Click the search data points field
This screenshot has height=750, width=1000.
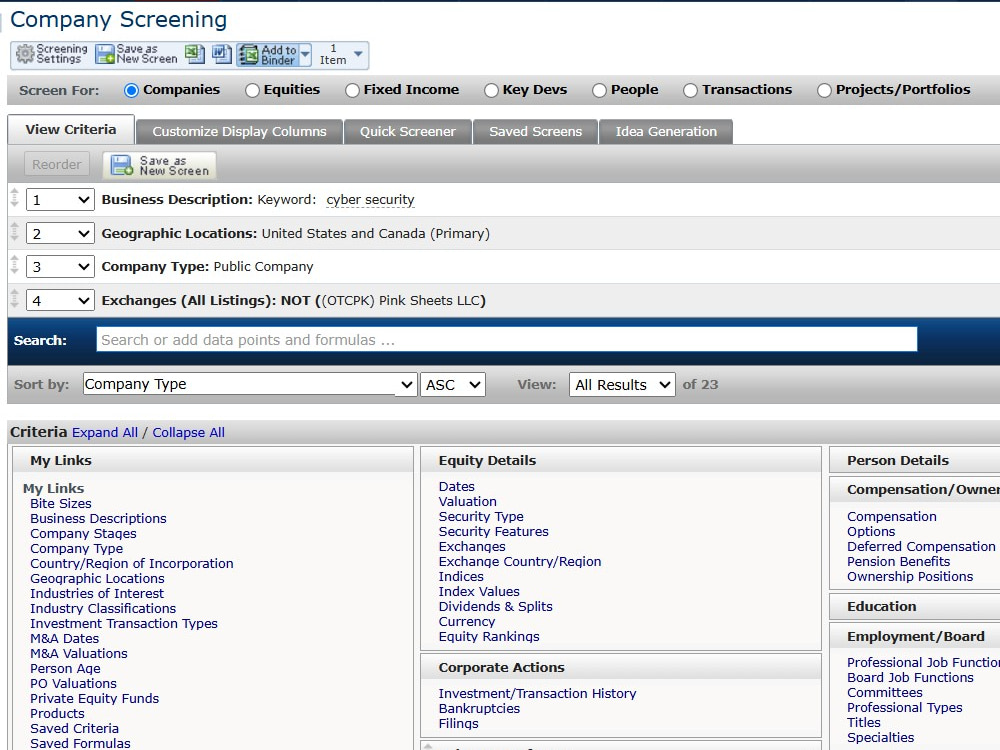tap(506, 339)
